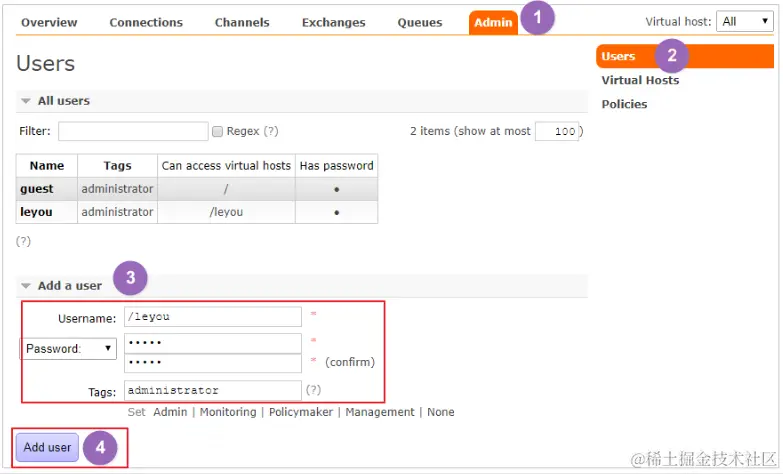This screenshot has width=783, height=474.
Task: Open the Virtual host dropdown
Action: coord(745,21)
